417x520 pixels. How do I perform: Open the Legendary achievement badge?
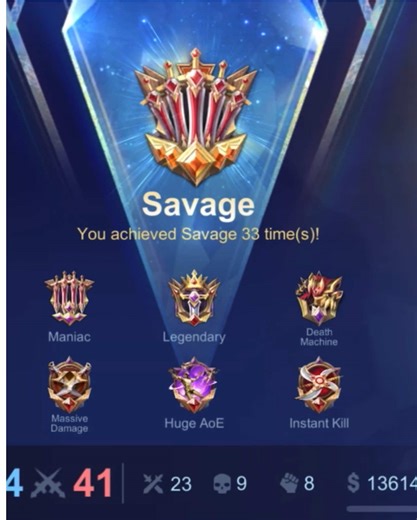click(194, 298)
